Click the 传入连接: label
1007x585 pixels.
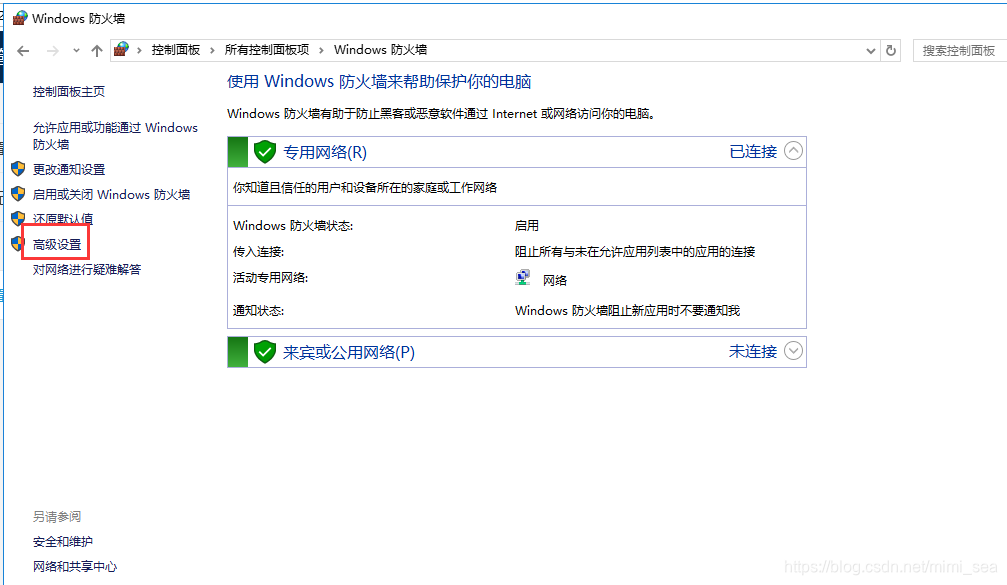tap(258, 252)
